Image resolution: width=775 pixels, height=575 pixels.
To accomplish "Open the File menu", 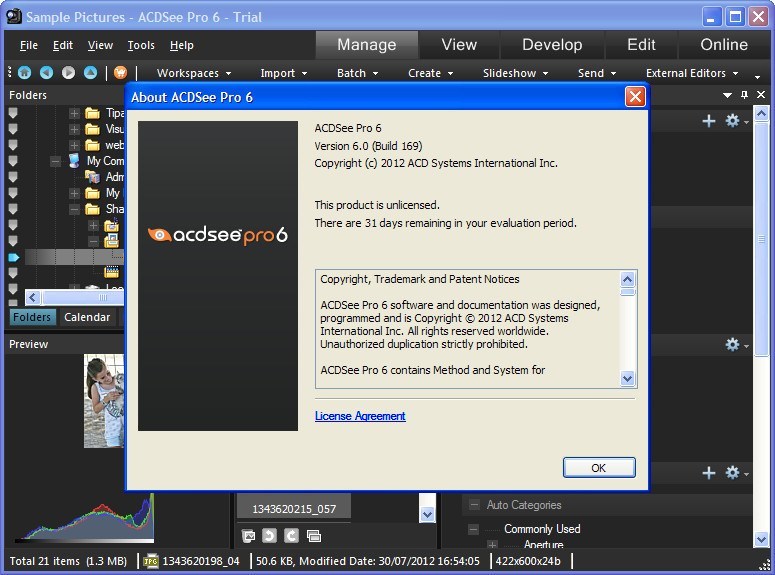I will click(29, 45).
